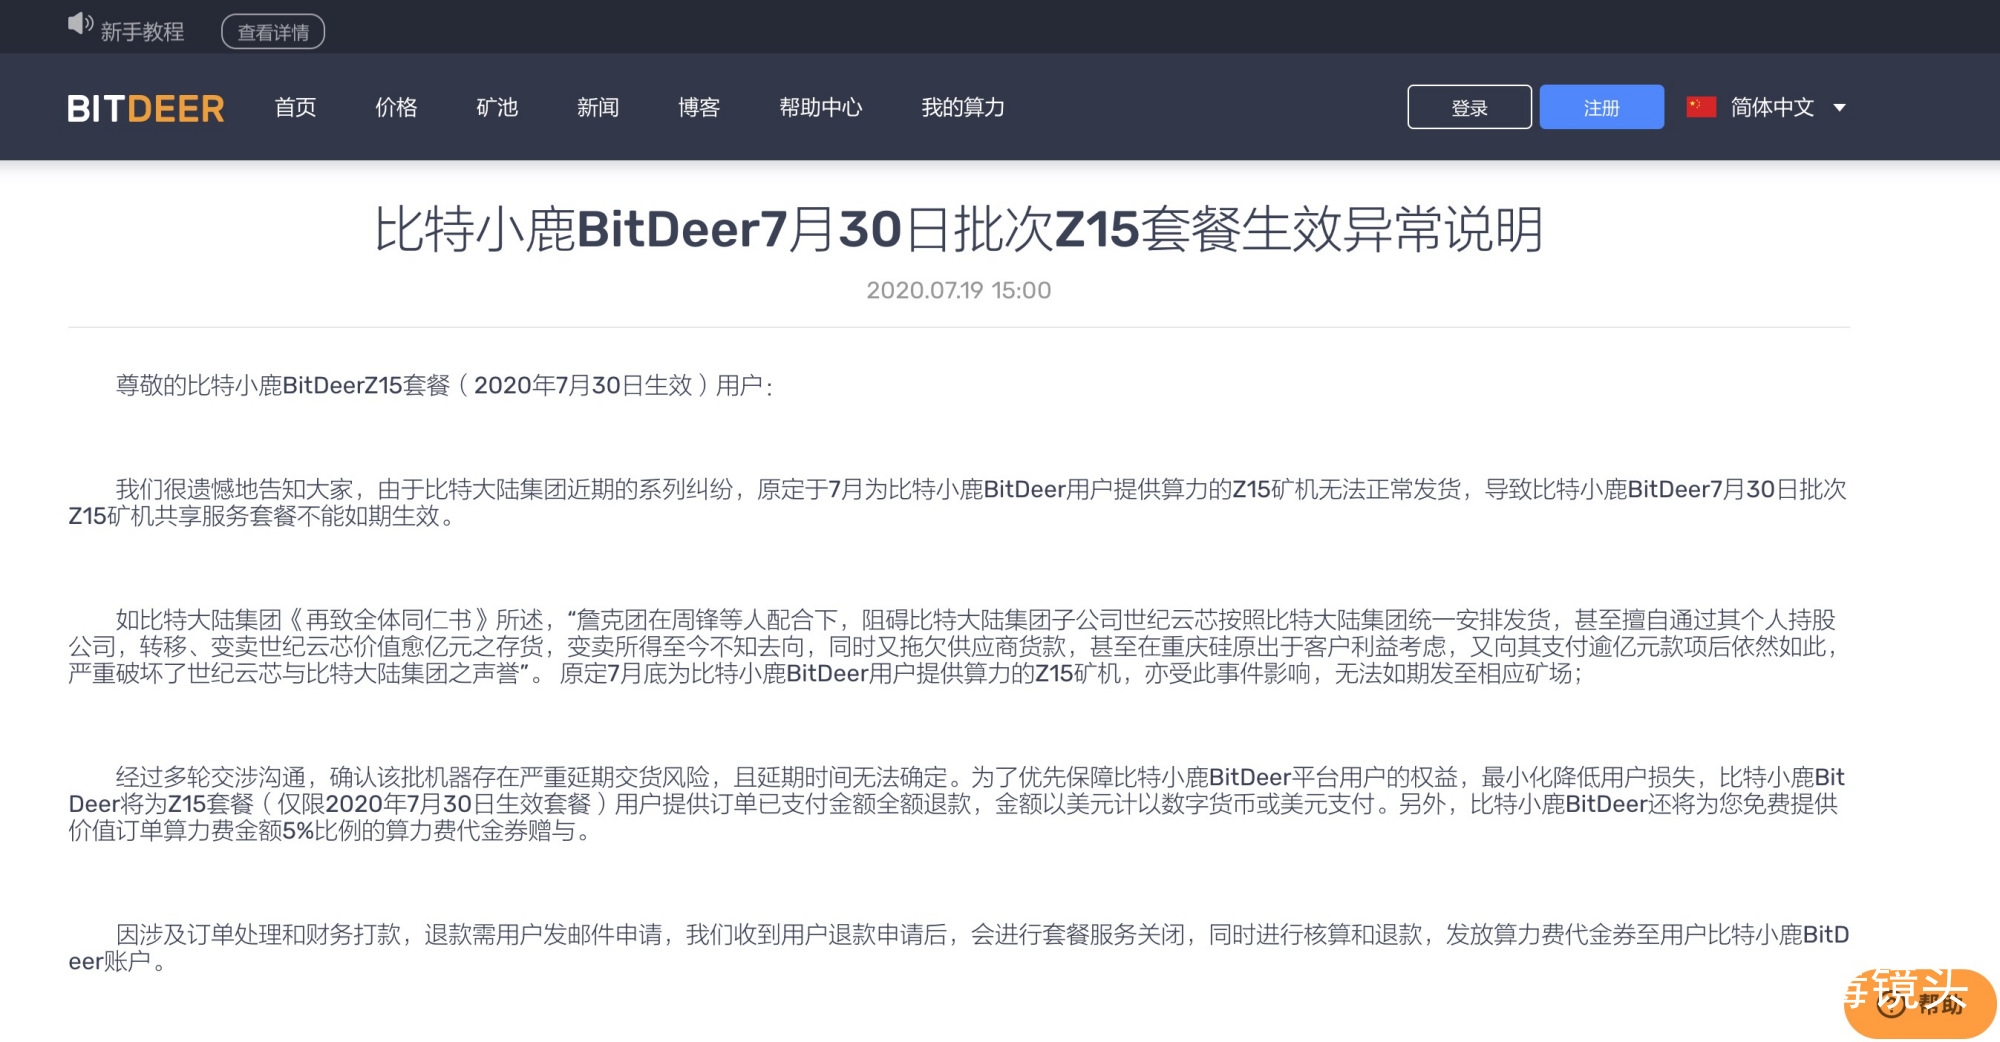Click the greeting line 尊敬的比特小鹿BitDeerZ15套餐
This screenshot has width=2000, height=1042.
pyautogui.click(x=445, y=385)
